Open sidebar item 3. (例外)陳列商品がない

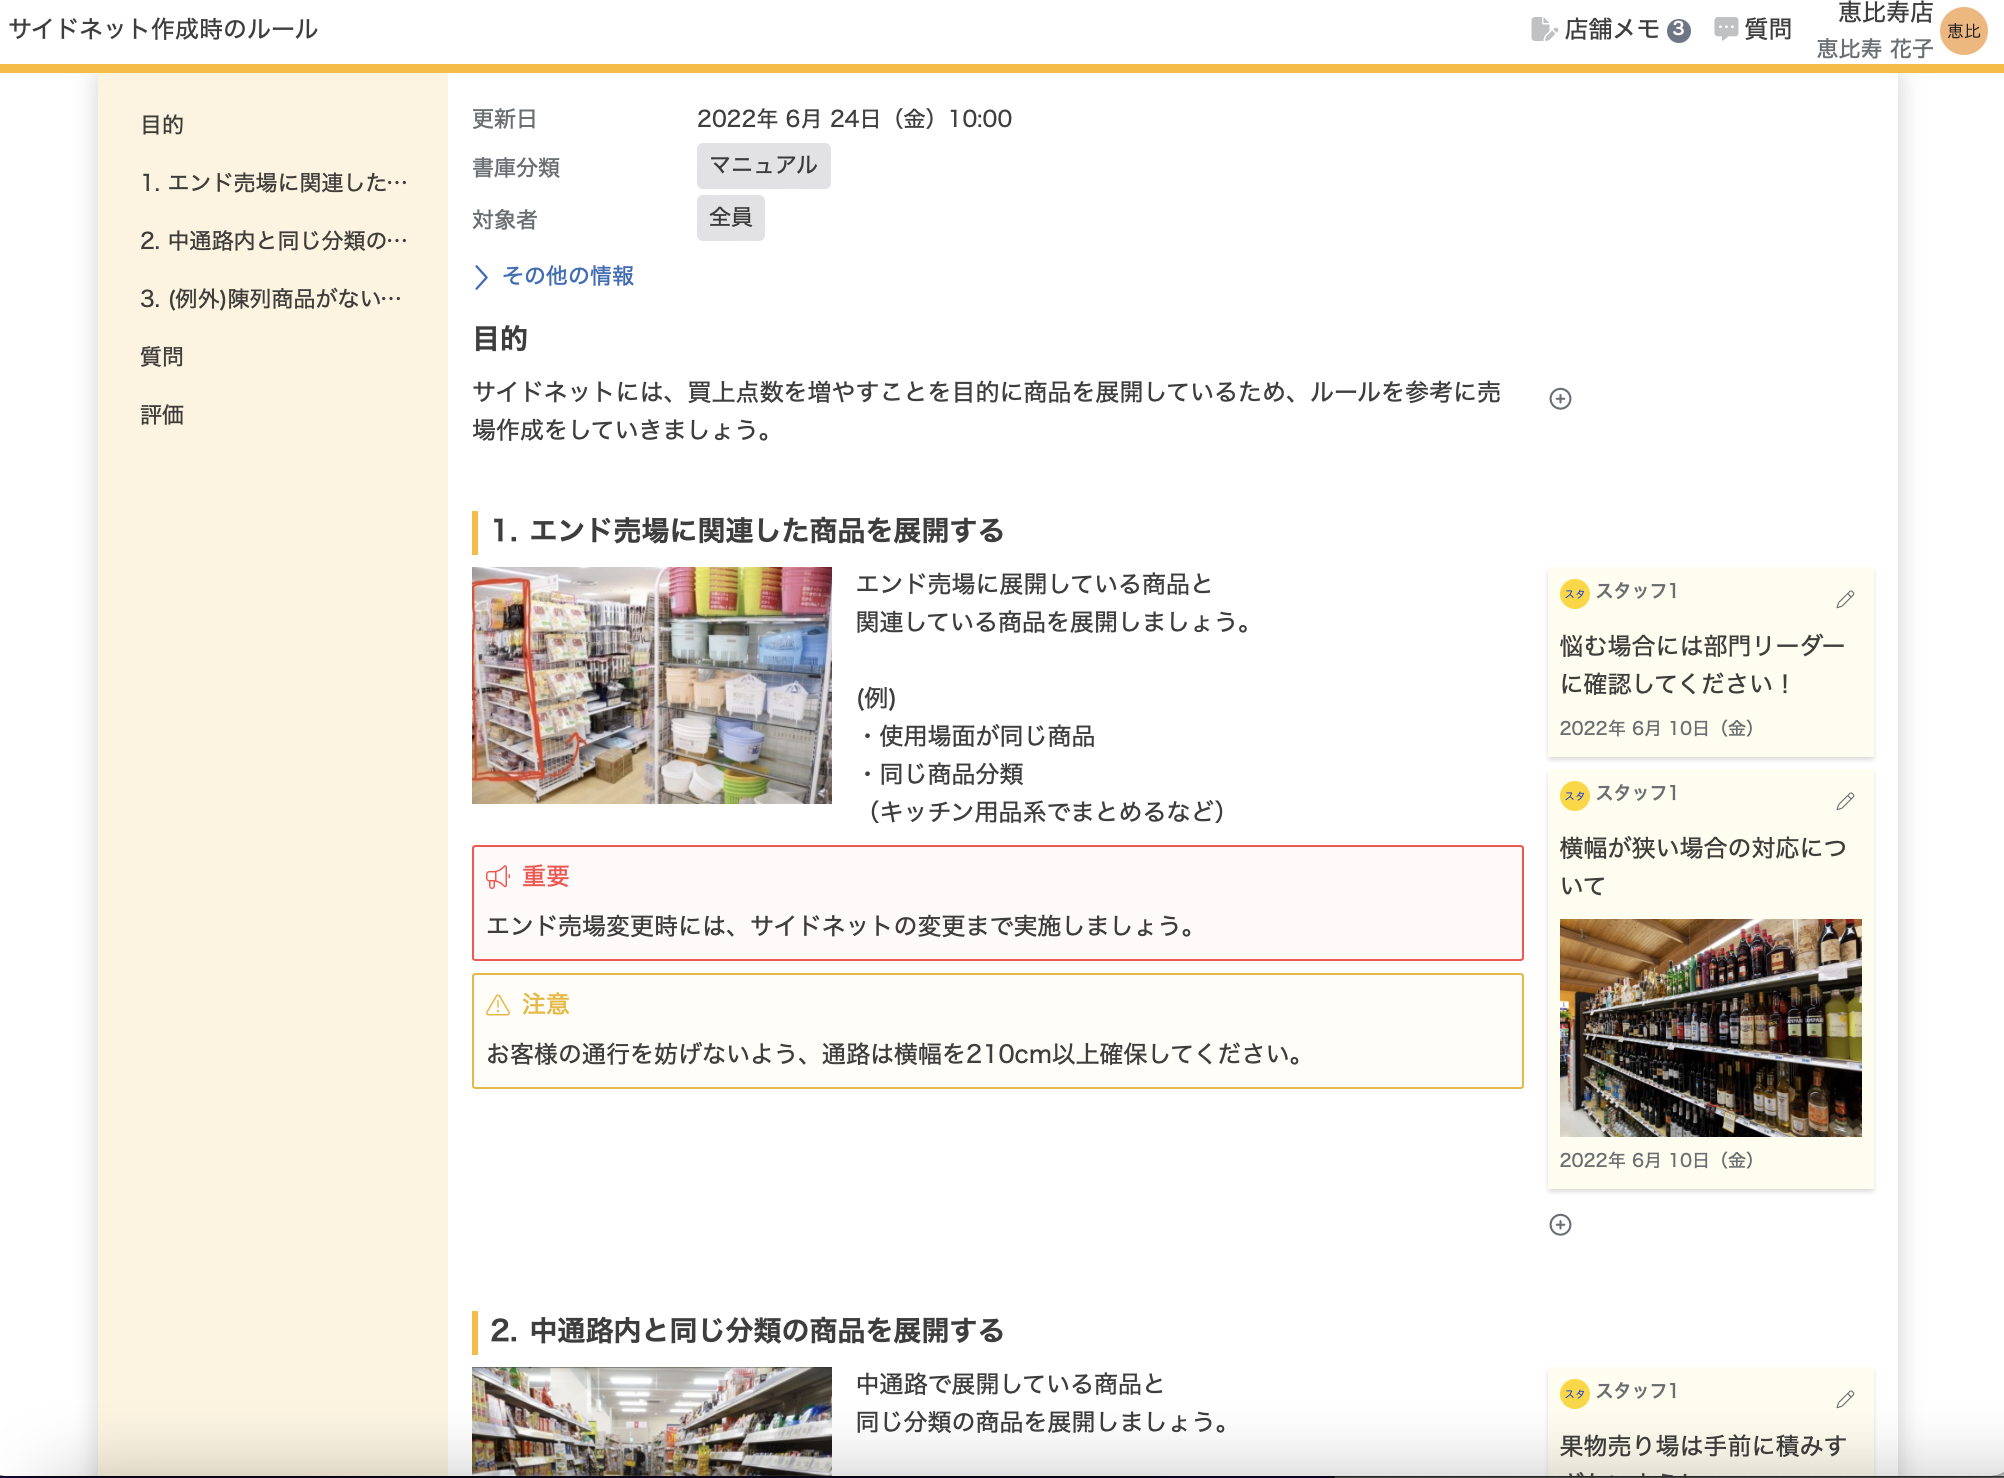pyautogui.click(x=270, y=299)
